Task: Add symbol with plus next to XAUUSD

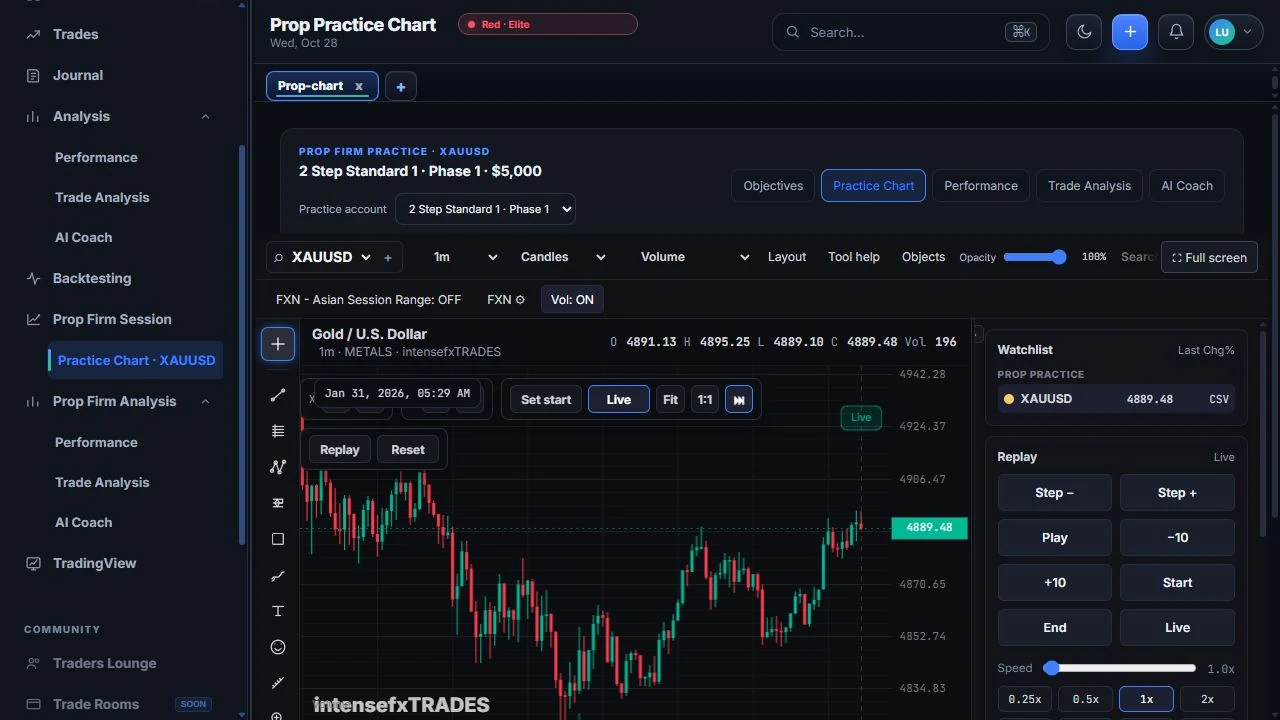Action: [388, 257]
